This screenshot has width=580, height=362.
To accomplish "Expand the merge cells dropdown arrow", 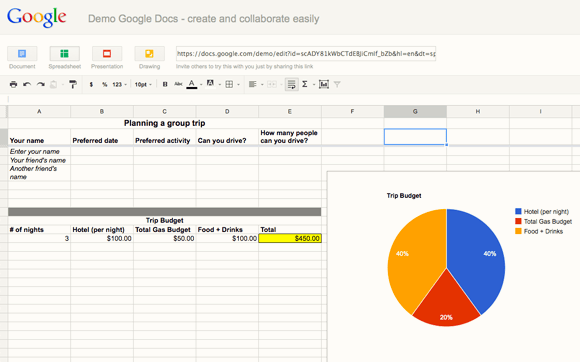I will pos(281,85).
